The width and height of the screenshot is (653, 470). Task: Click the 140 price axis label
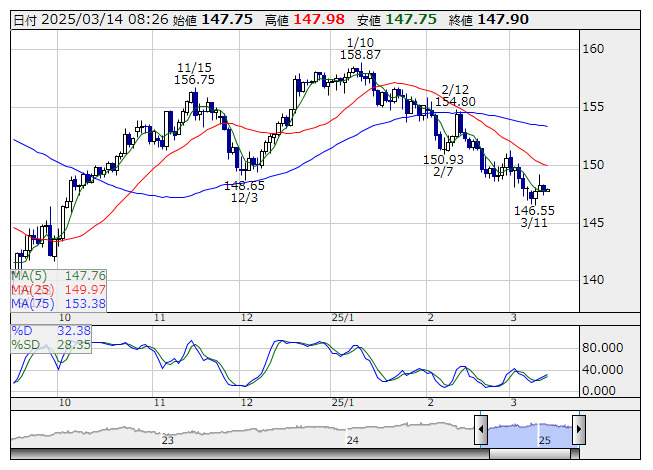tap(593, 280)
